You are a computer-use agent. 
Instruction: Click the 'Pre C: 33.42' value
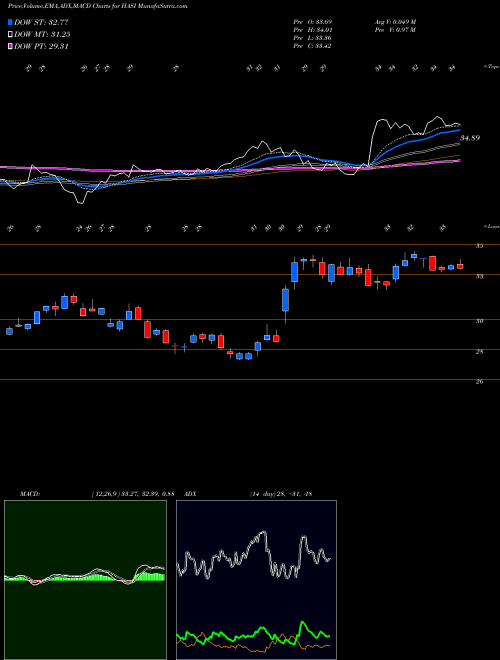313,46
